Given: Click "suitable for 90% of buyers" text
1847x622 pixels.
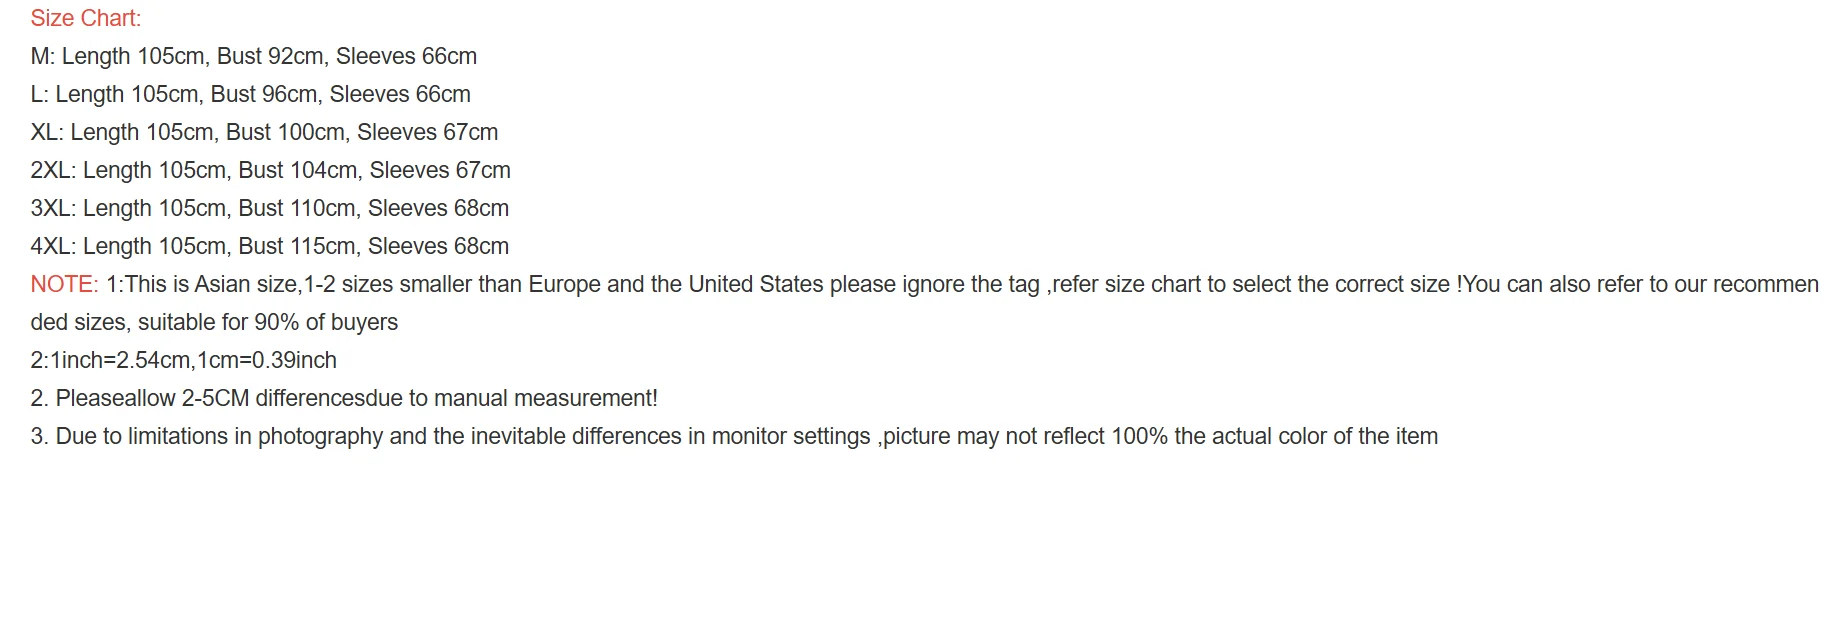Looking at the screenshot, I should pos(268,322).
